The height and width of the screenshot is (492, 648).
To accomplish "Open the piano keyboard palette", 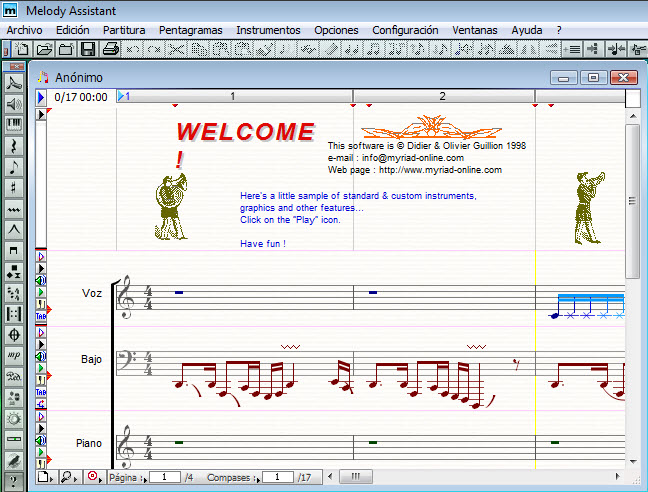I will click(14, 125).
